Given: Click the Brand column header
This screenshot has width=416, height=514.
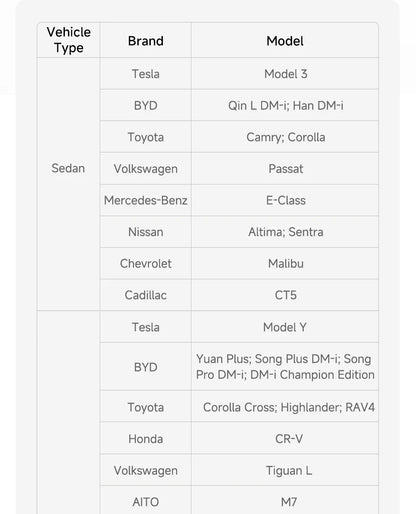Looking at the screenshot, I should [x=146, y=41].
